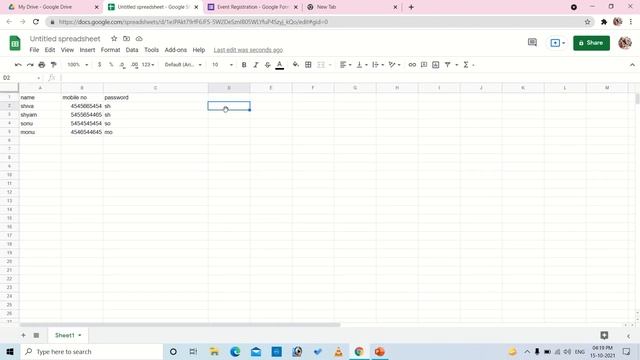Toggle strikethrough formatting
Viewport: 640px width, 360px height.
click(x=268, y=65)
